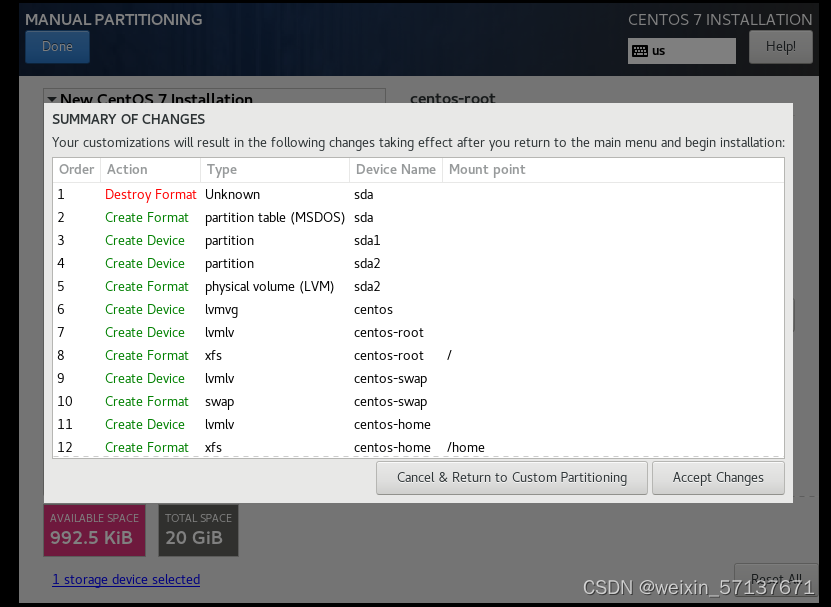Click 'Create Format' in order row 12
Image resolution: width=831 pixels, height=607 pixels.
147,447
